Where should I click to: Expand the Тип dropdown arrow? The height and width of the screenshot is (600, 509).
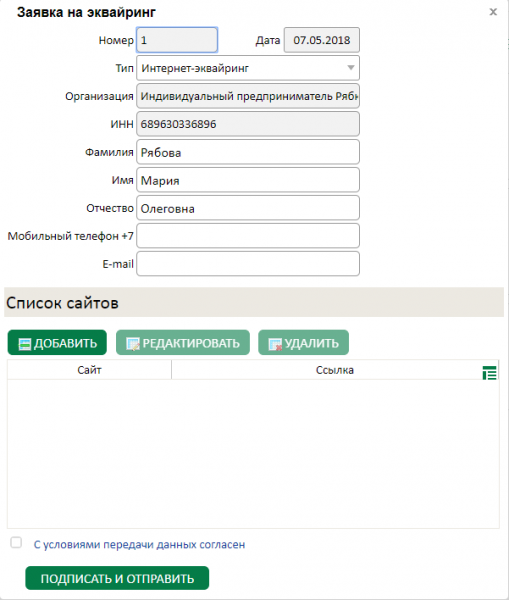[x=351, y=68]
